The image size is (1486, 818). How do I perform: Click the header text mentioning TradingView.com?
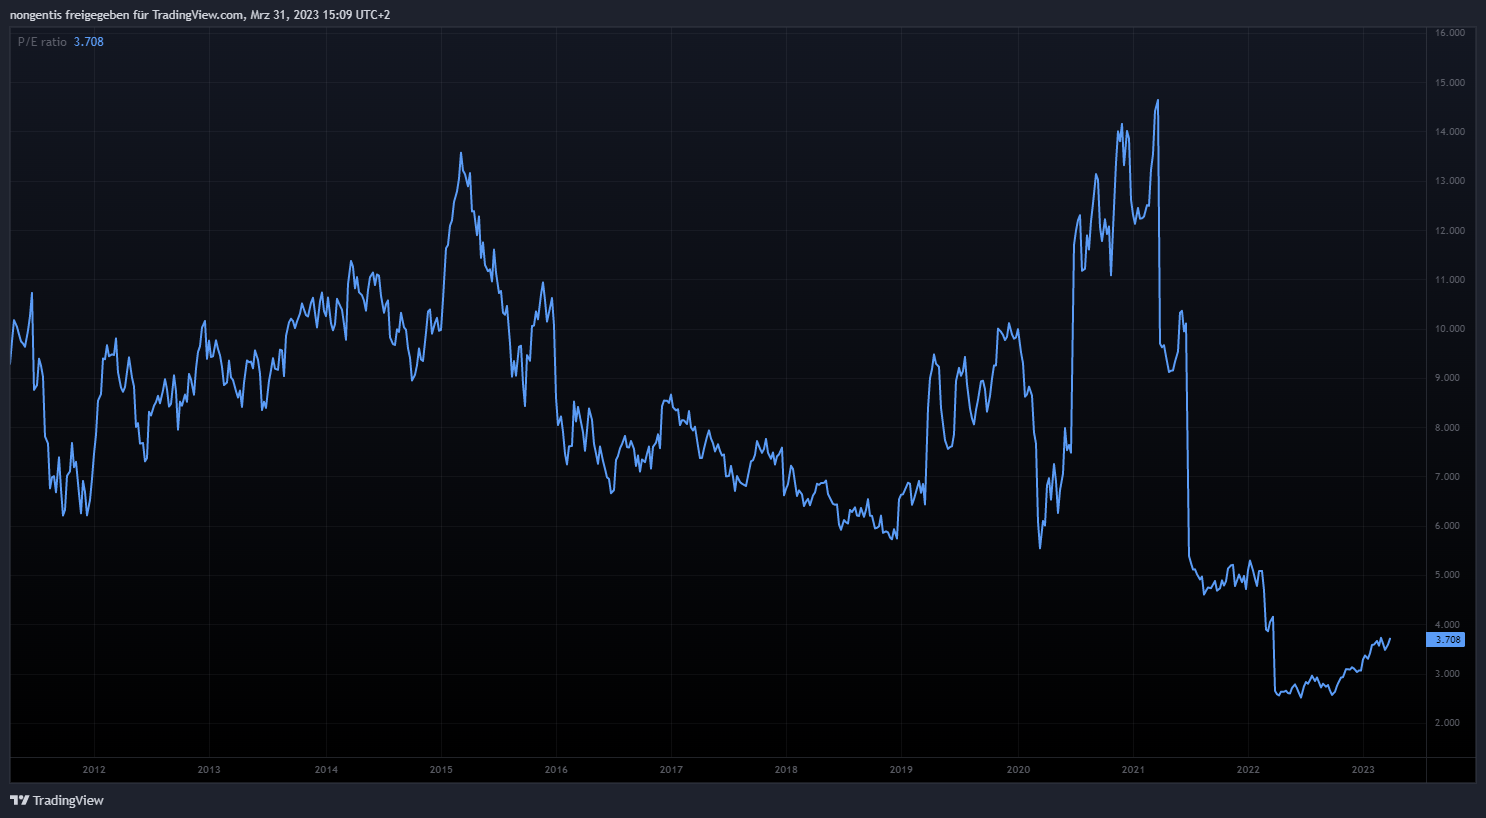200,15
